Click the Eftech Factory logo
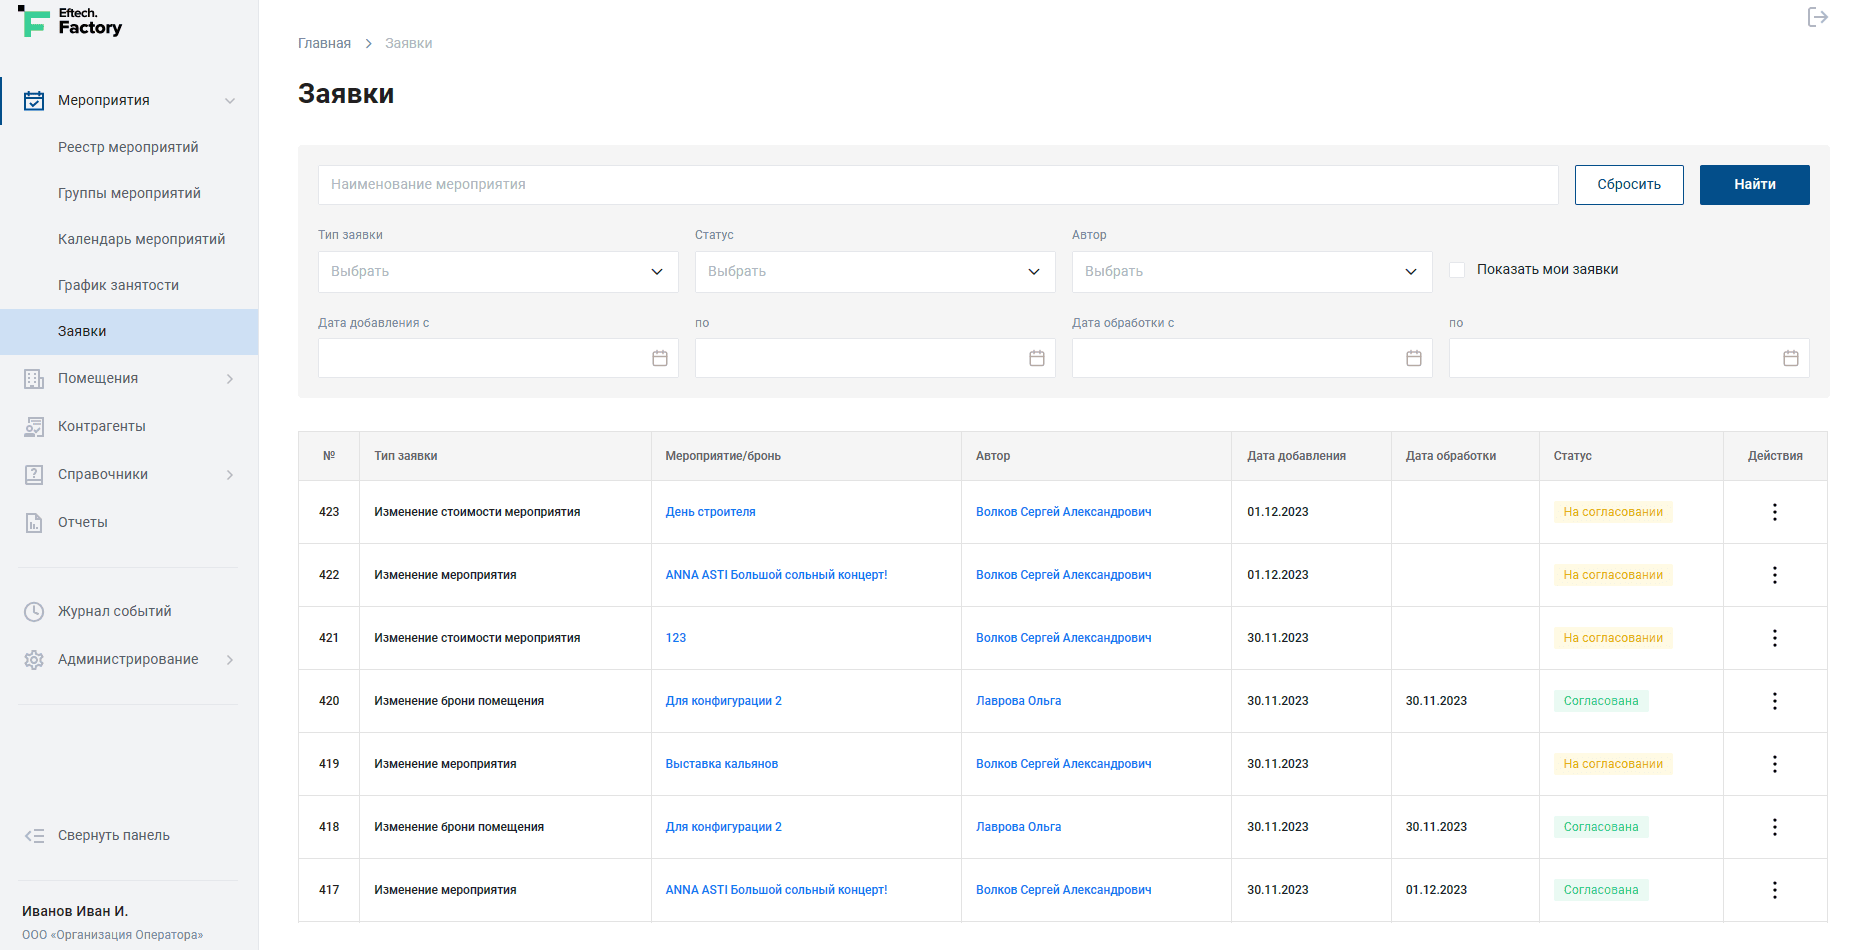 [x=71, y=22]
